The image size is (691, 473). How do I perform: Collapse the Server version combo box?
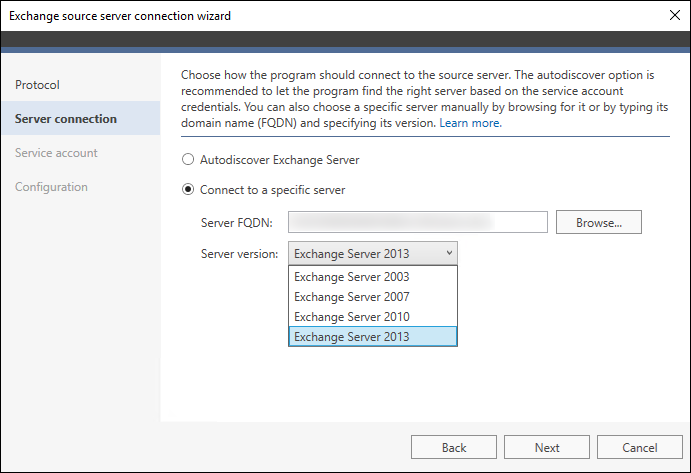373,253
